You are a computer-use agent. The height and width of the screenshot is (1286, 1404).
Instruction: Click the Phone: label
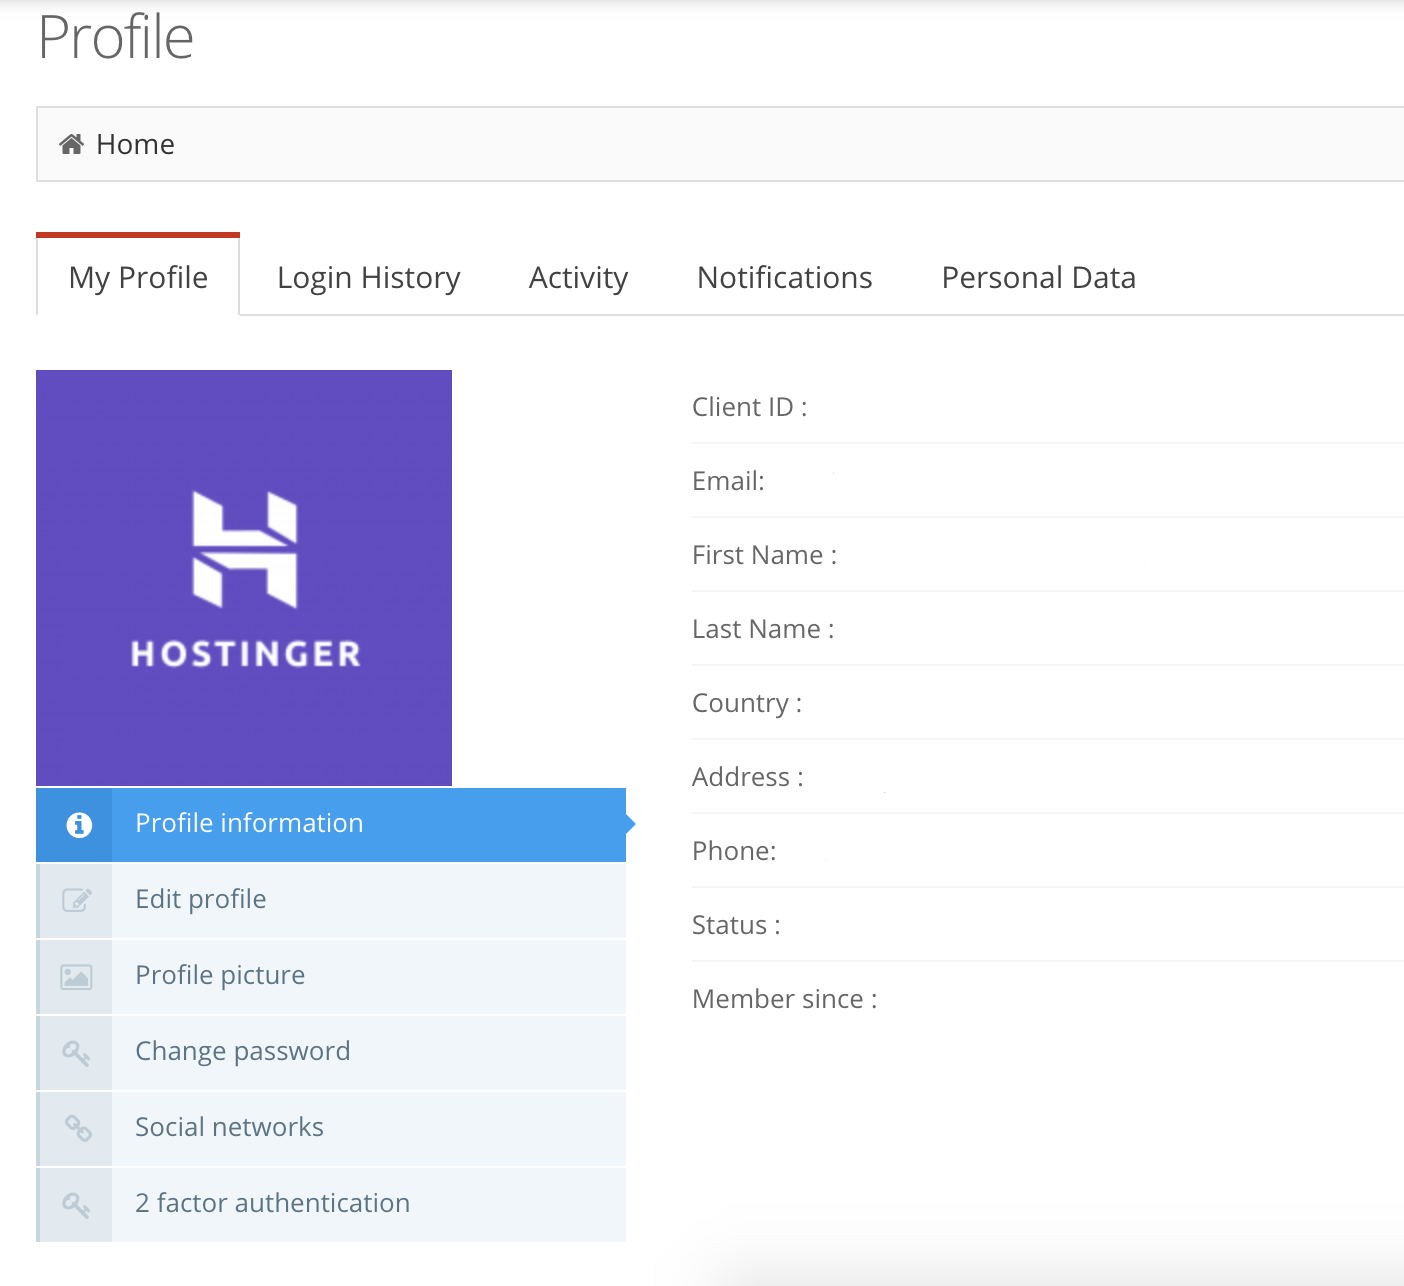734,851
